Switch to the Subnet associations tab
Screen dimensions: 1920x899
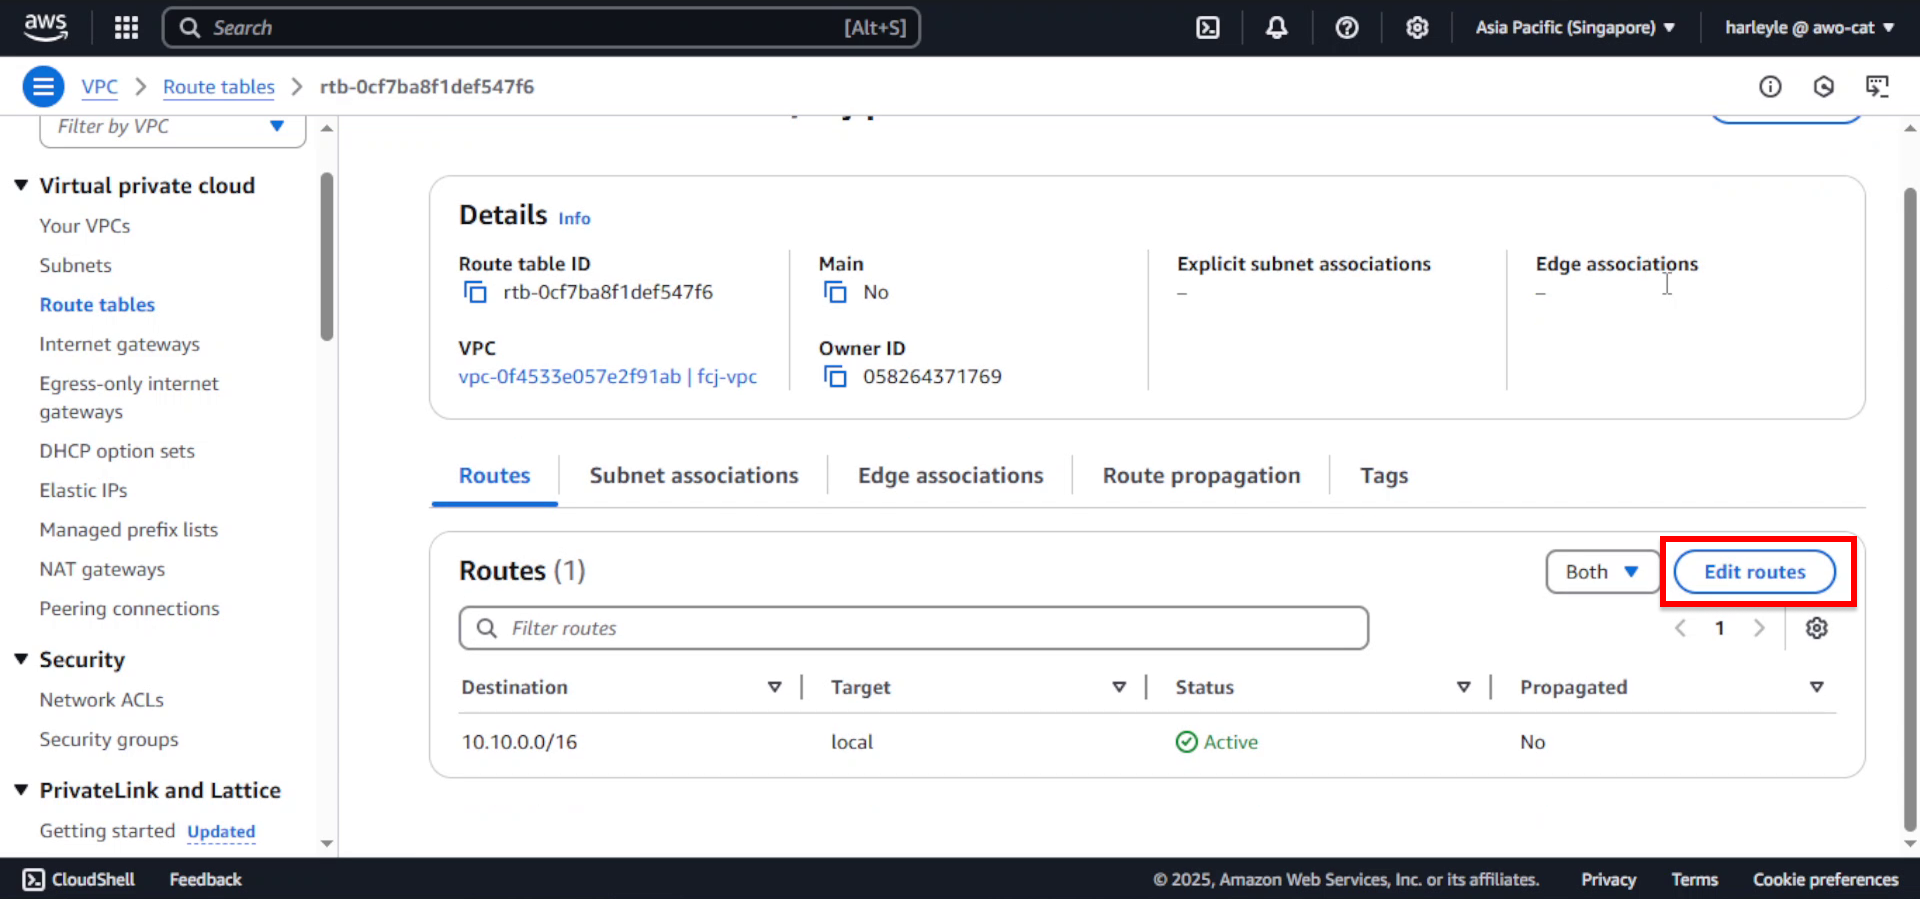[694, 476]
